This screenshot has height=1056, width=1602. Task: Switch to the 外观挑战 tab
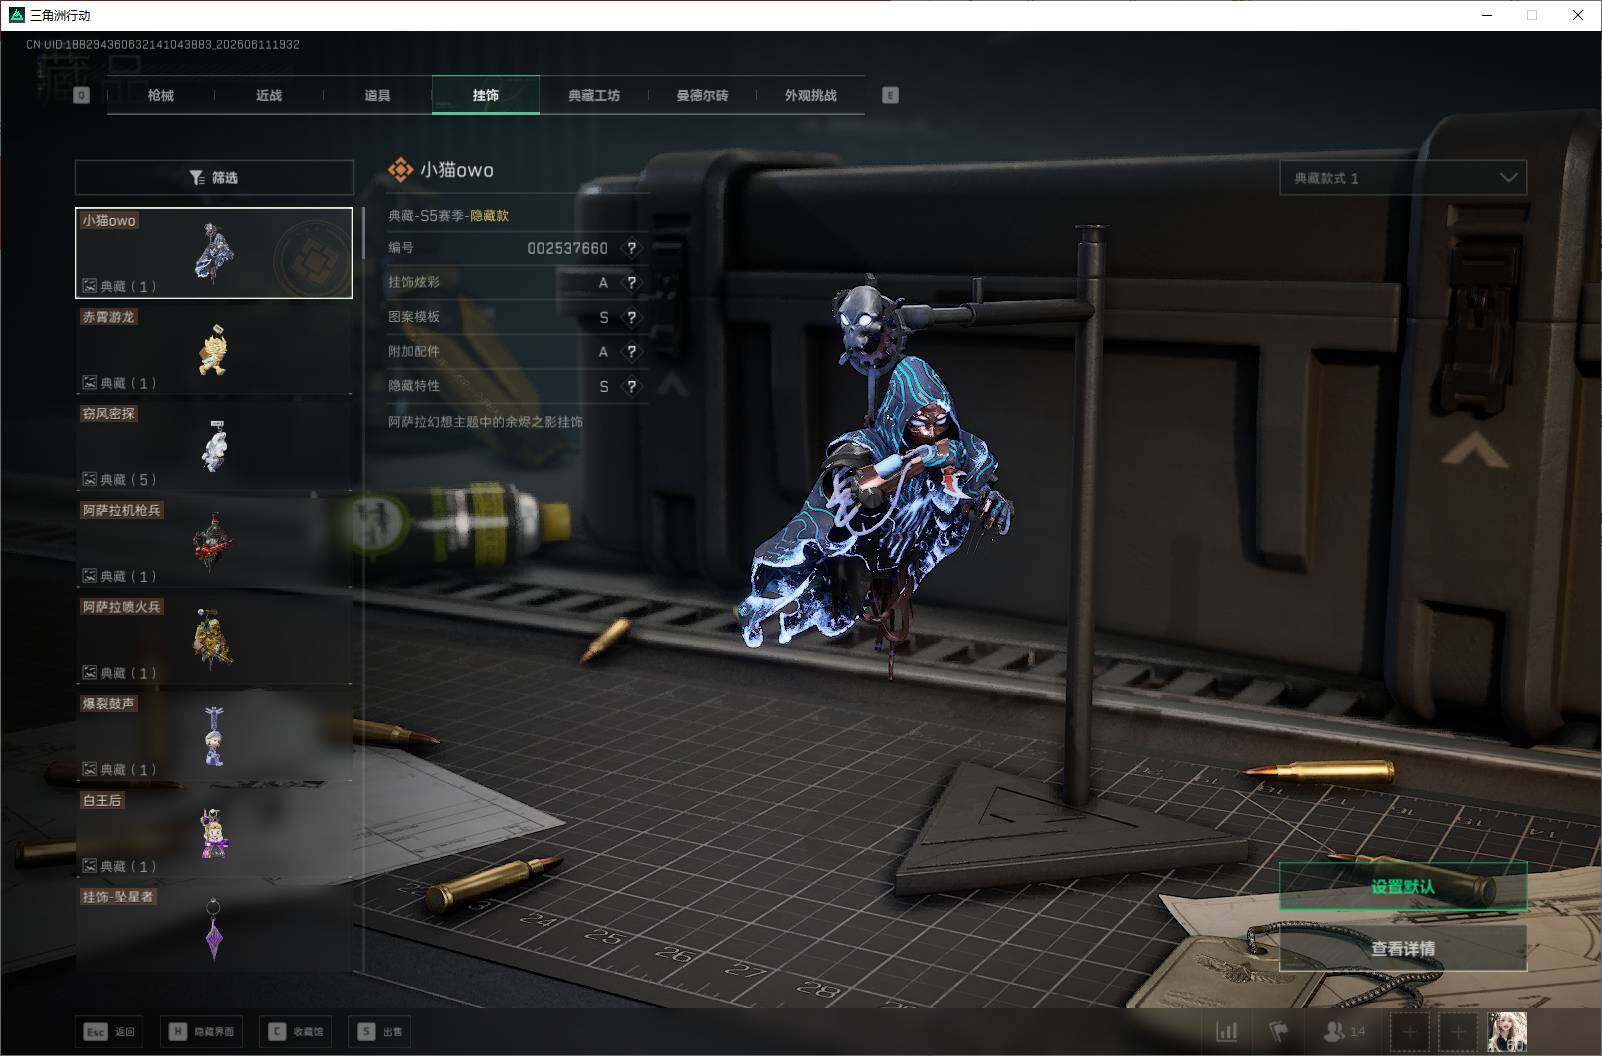pyautogui.click(x=811, y=95)
